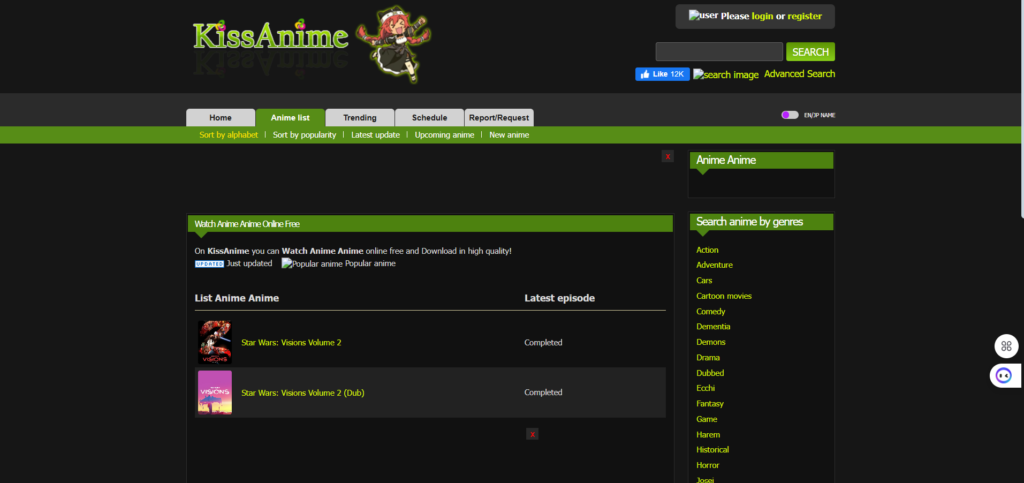This screenshot has width=1024, height=483.
Task: Click the List Anime Anime column header
Action: (237, 298)
